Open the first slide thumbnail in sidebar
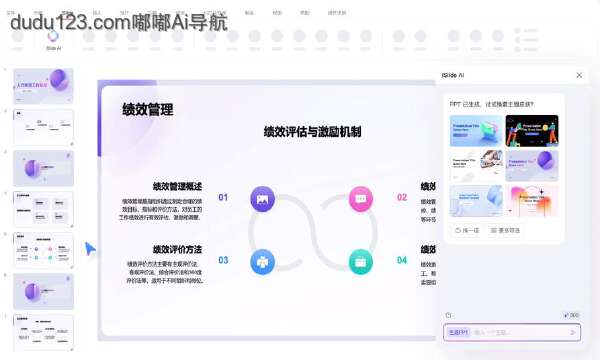The height and width of the screenshot is (360, 600). coord(43,86)
